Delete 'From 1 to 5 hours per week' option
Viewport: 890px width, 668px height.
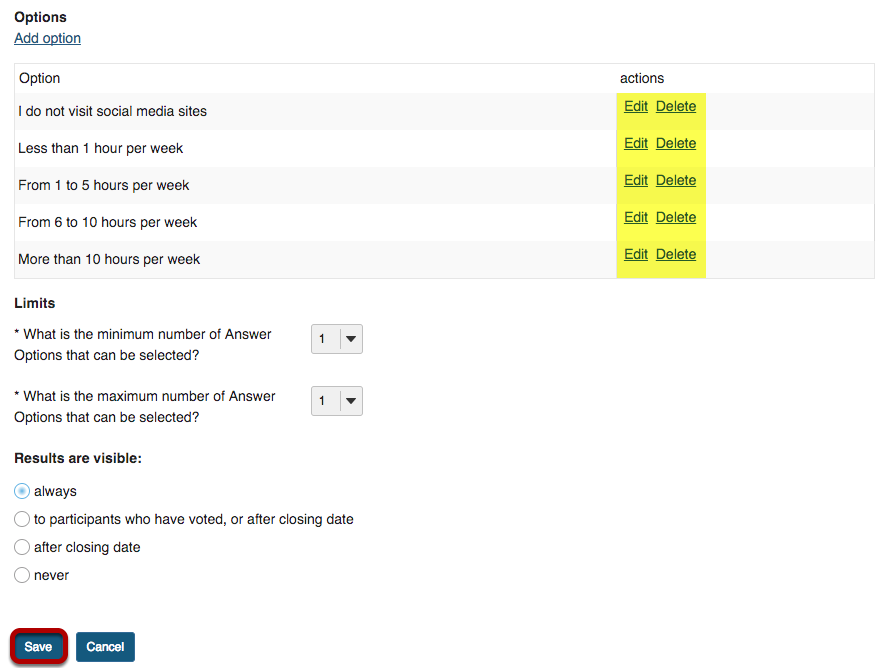point(676,180)
